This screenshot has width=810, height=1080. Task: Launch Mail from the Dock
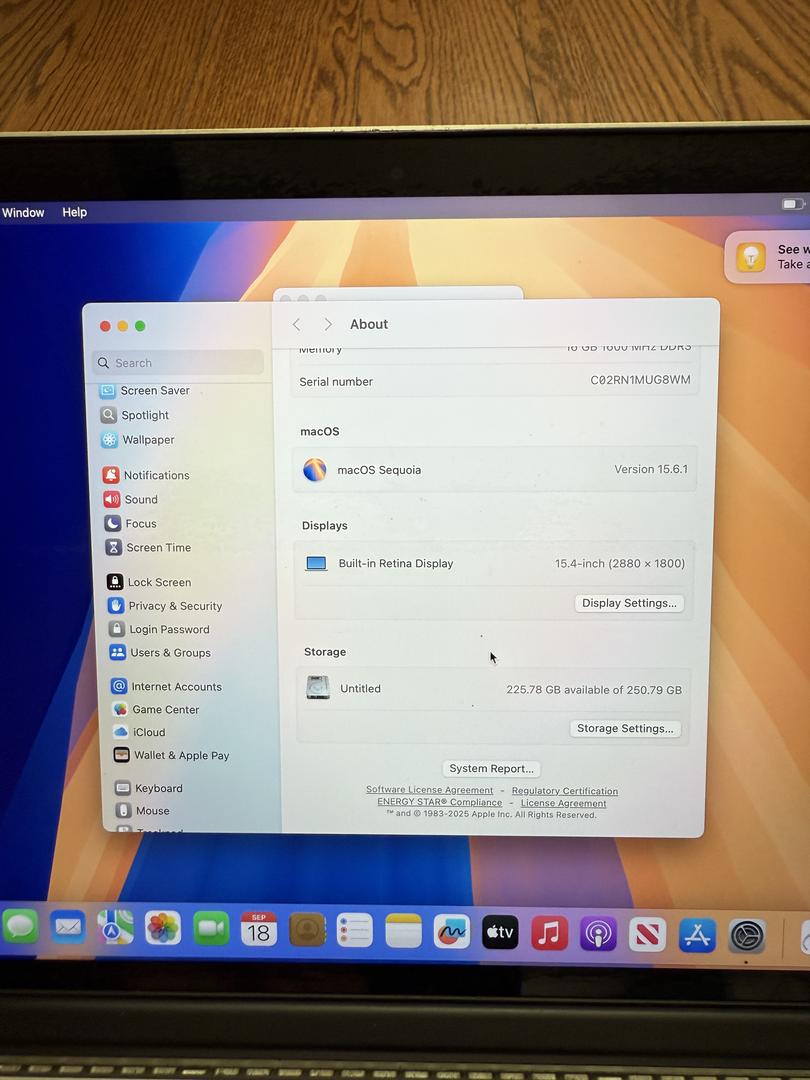tap(68, 926)
